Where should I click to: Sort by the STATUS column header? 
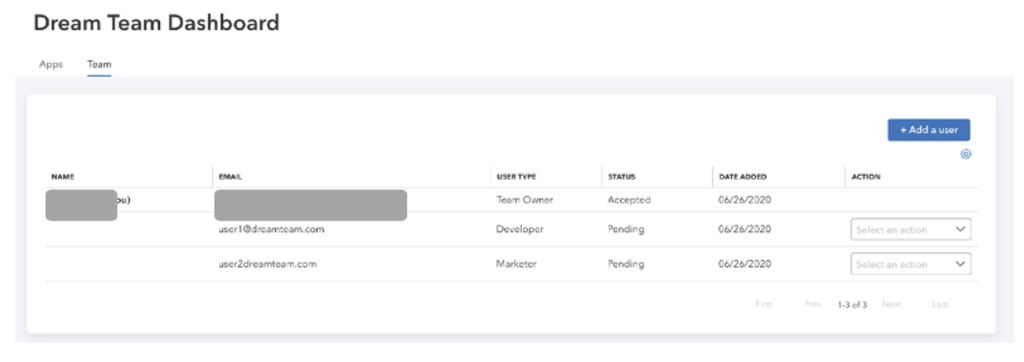click(x=622, y=177)
